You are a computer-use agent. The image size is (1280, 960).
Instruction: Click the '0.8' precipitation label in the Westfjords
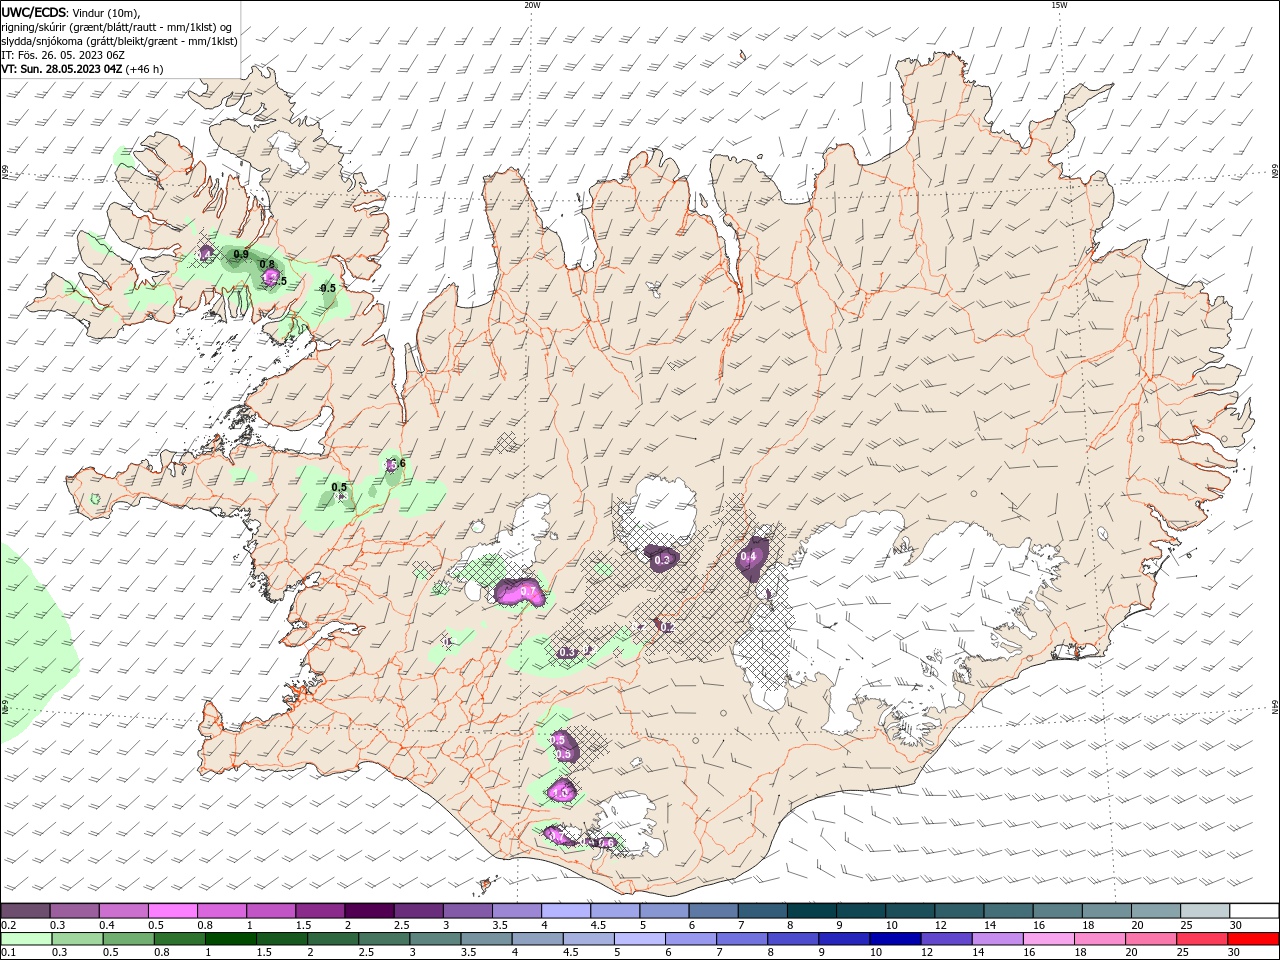[x=267, y=265]
